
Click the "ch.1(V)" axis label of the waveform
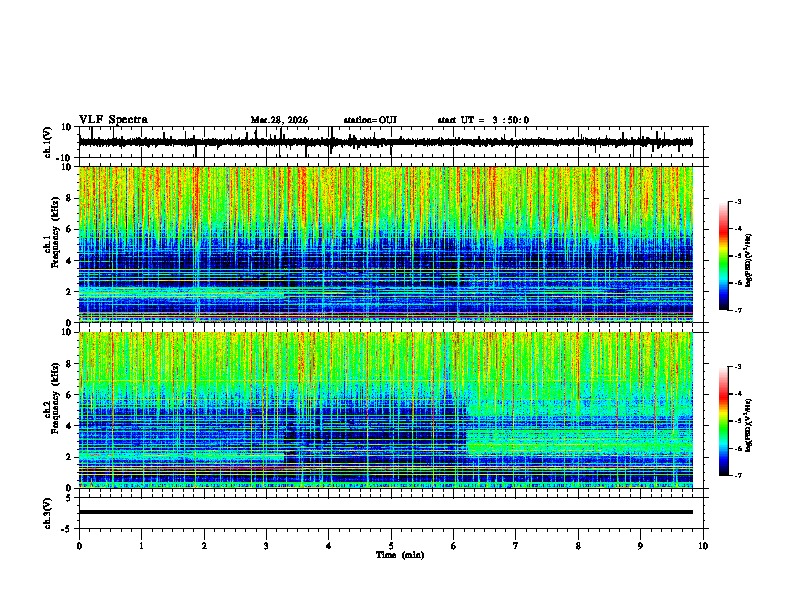coord(48,142)
